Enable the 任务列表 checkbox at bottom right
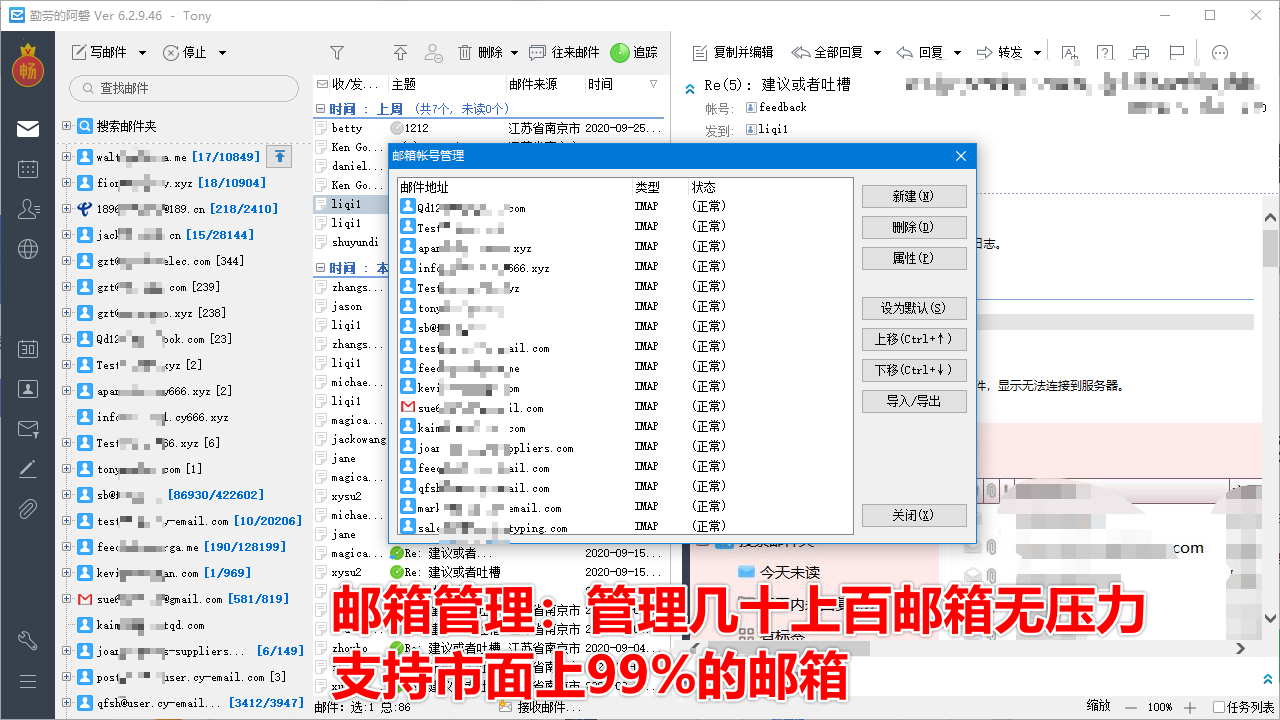The width and height of the screenshot is (1280, 720). [x=1221, y=706]
